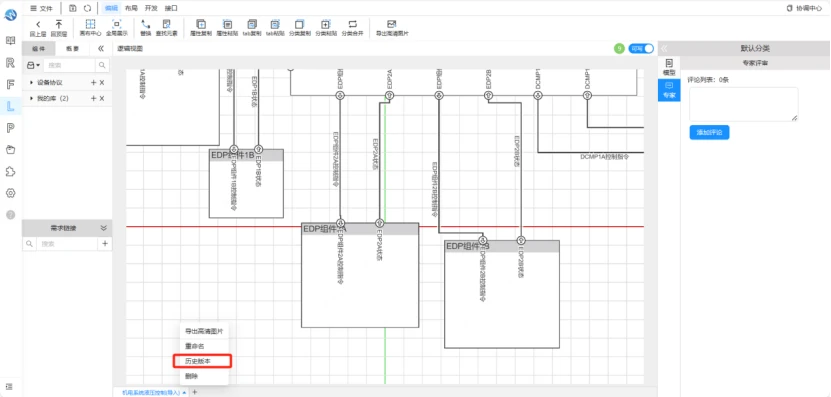Choose 导出高清图片 from context menu
Screen dimensions: 831x397
pos(204,331)
